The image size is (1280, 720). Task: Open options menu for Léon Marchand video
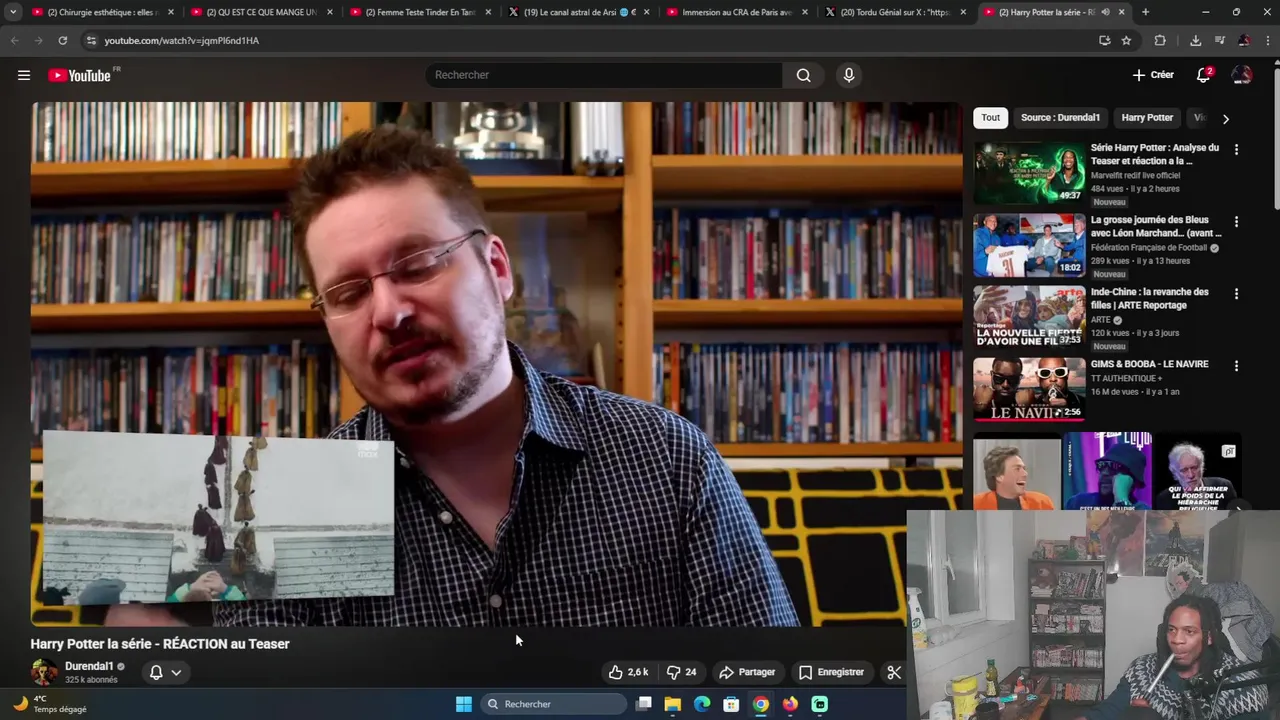tap(1236, 222)
